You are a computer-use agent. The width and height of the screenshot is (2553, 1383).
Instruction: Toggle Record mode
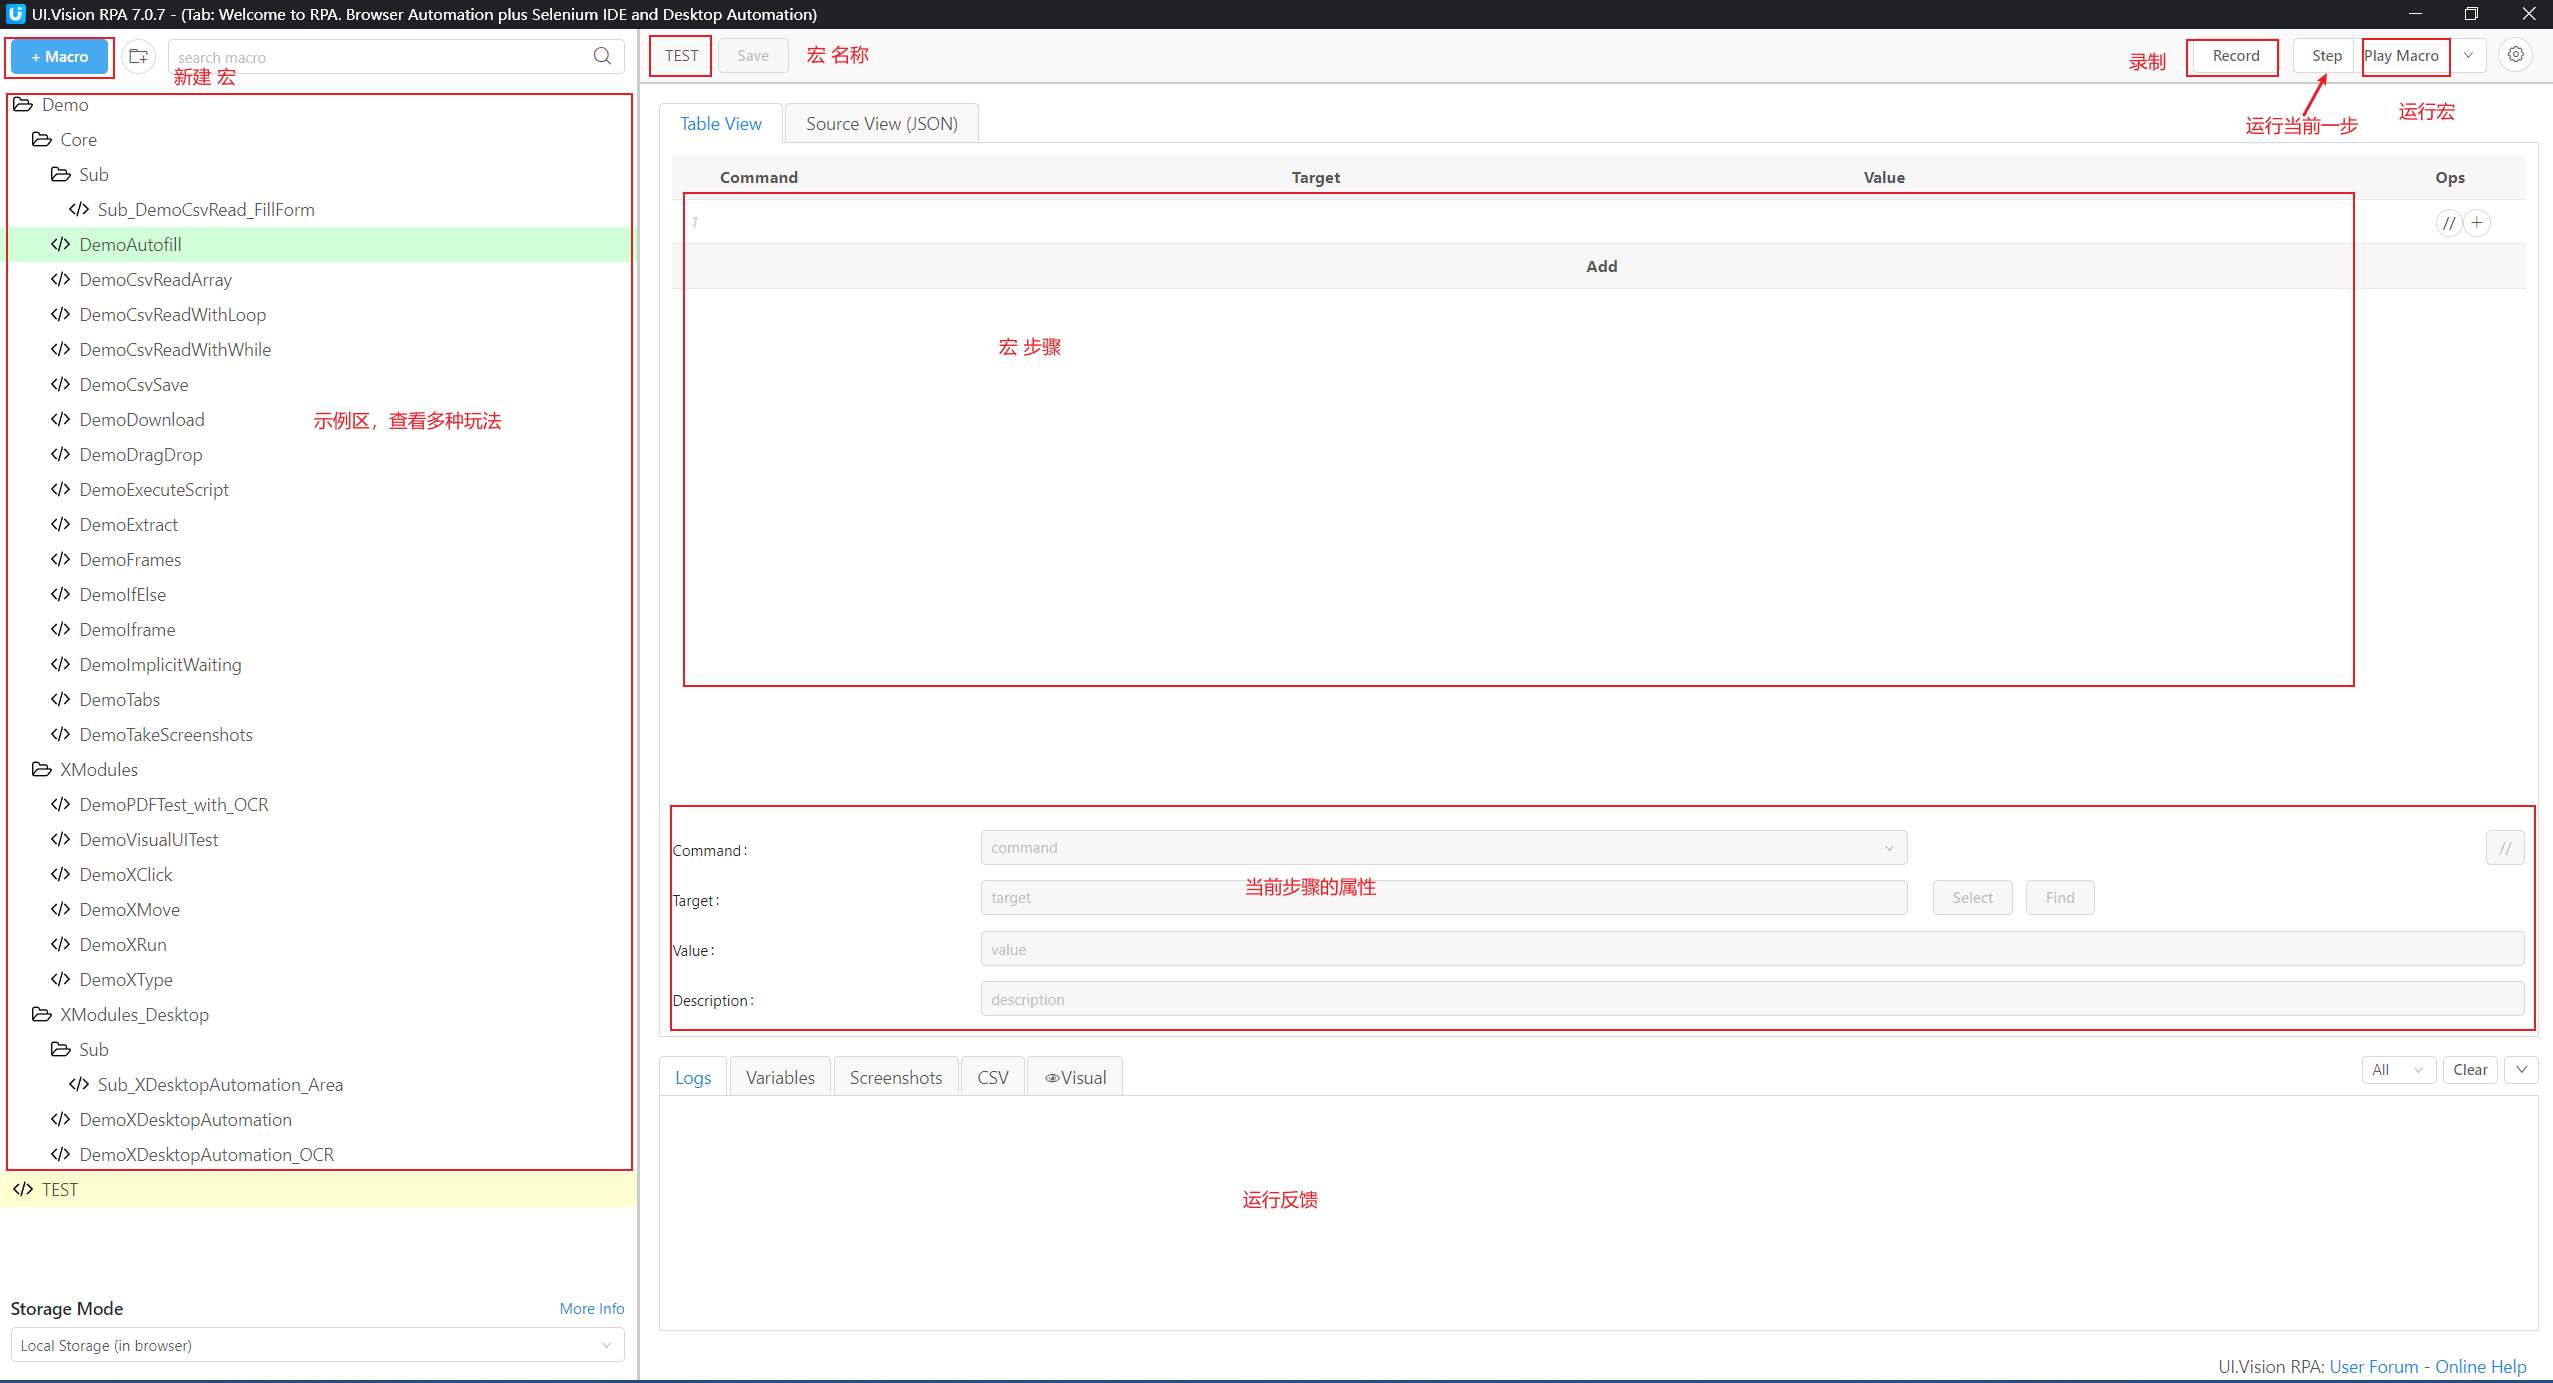[x=2232, y=56]
